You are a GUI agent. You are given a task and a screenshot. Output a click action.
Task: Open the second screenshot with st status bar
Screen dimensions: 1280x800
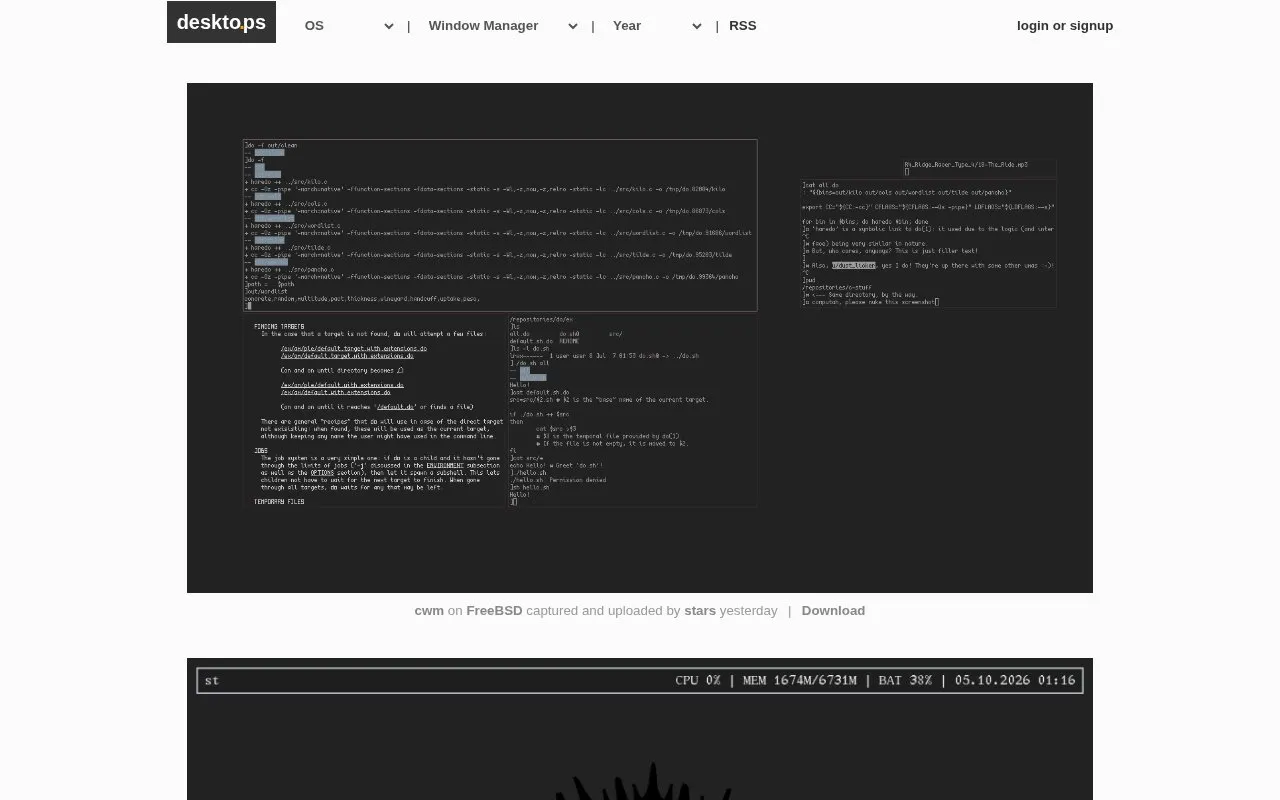coord(640,729)
